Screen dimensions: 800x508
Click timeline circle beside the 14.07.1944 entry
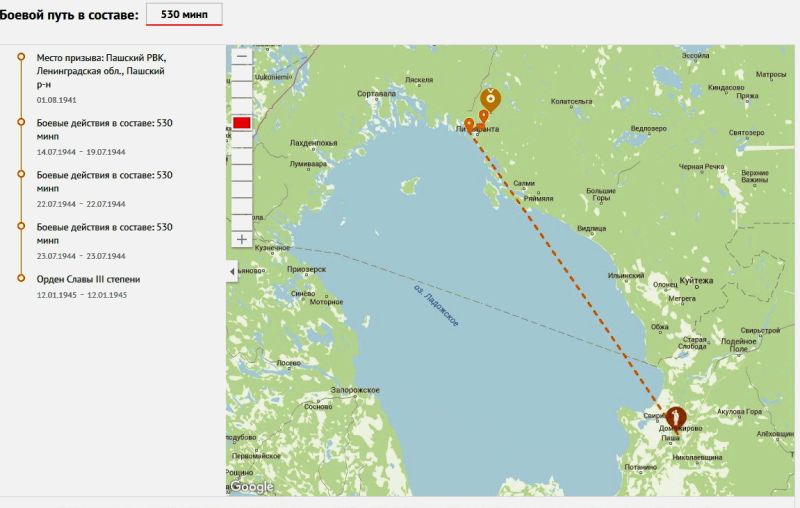click(21, 122)
